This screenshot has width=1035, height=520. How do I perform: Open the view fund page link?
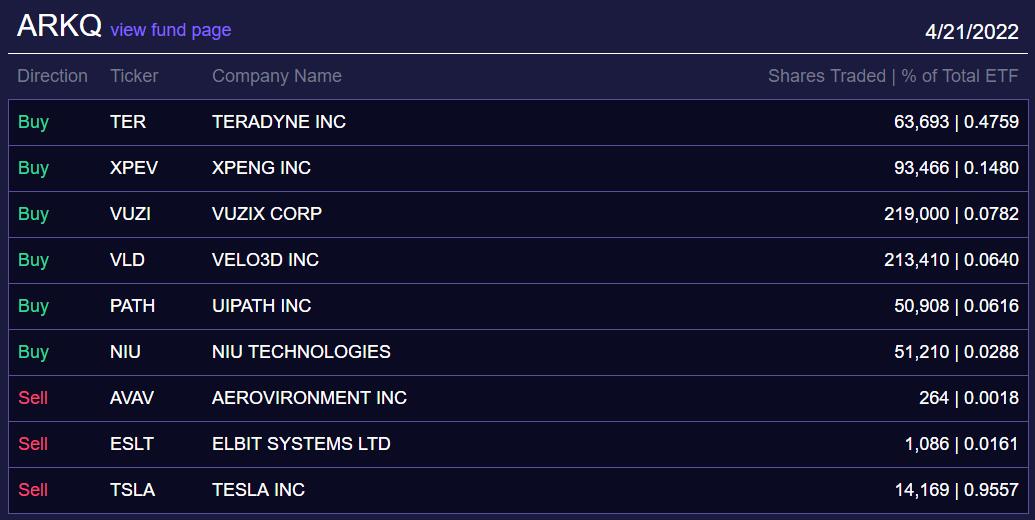coord(170,30)
